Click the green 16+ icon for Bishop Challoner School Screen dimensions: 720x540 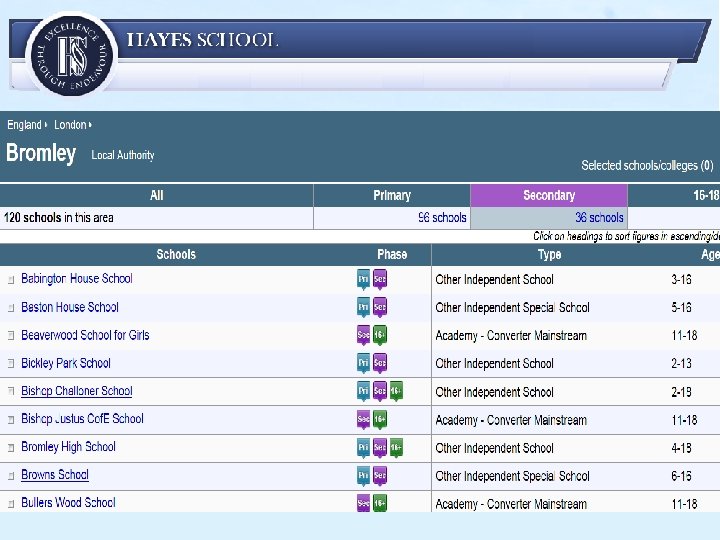coord(396,391)
